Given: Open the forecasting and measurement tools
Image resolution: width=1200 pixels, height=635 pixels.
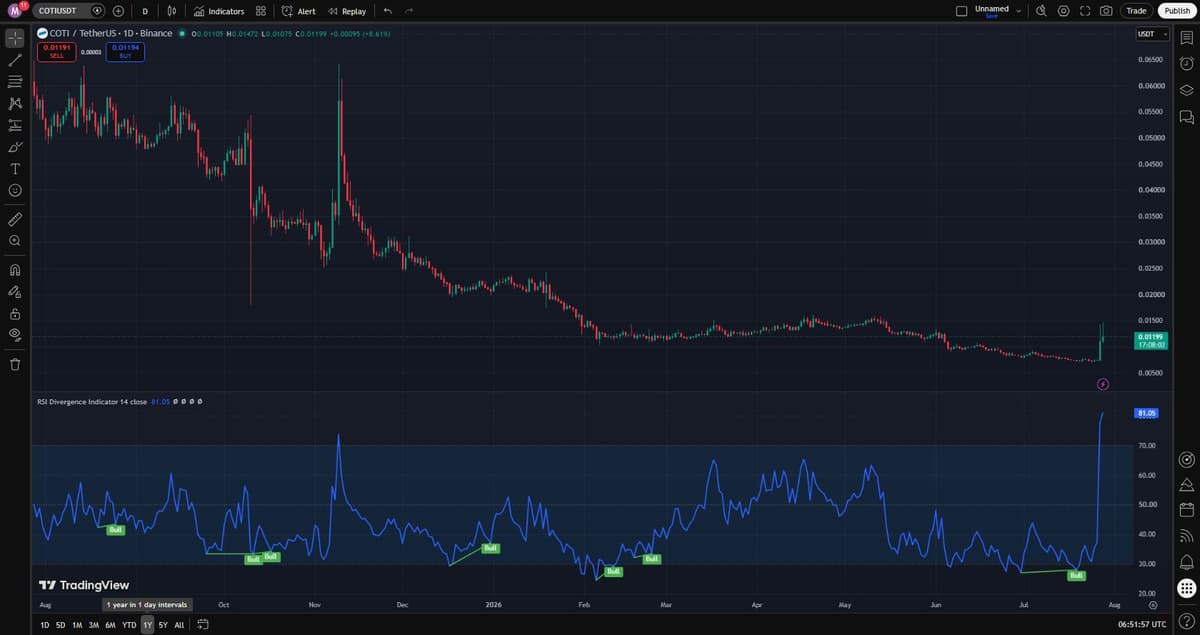Looking at the screenshot, I should pyautogui.click(x=15, y=125).
